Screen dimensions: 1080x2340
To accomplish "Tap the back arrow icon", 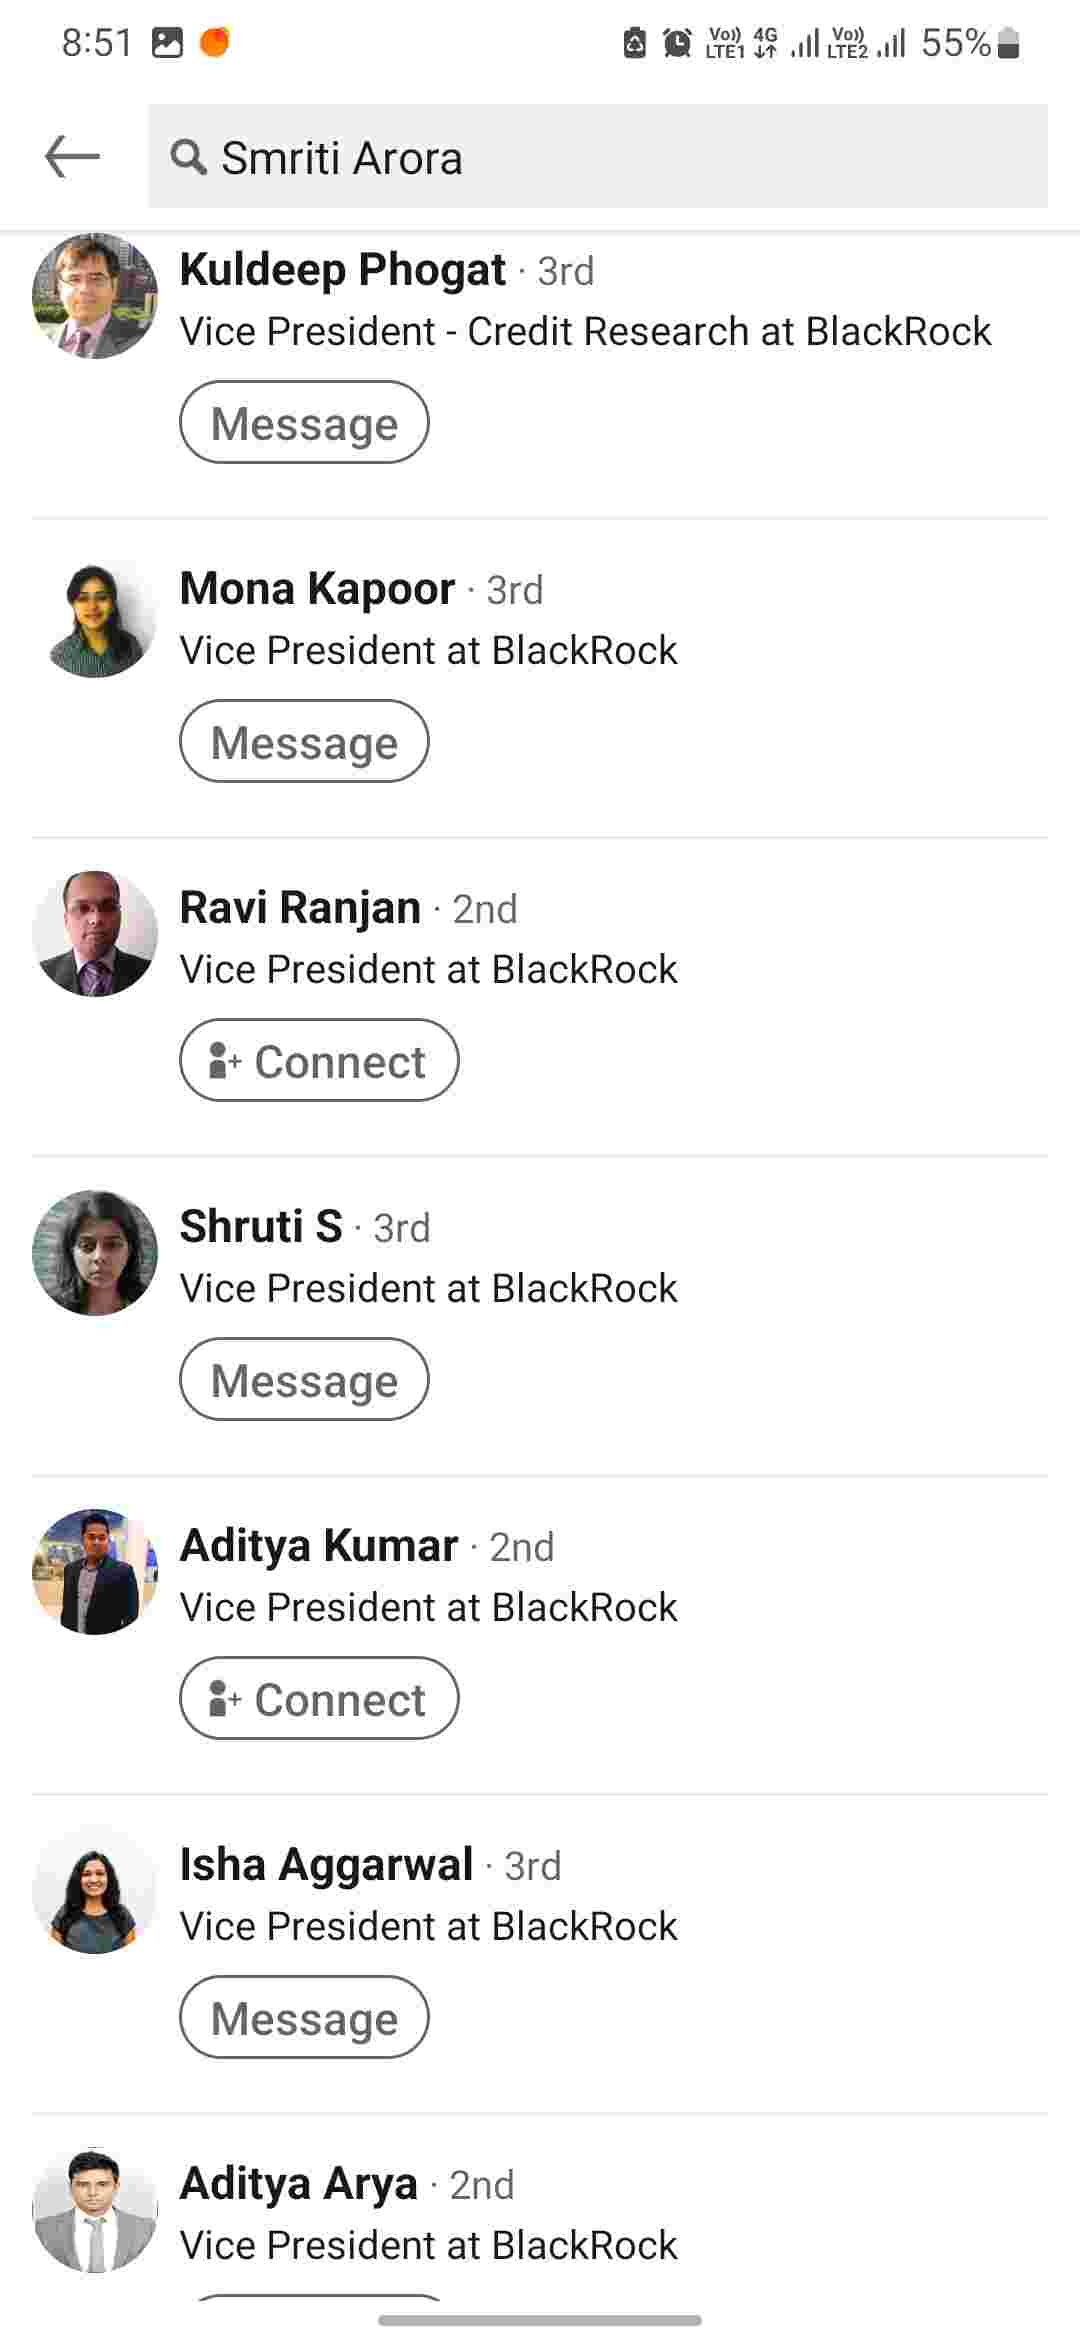I will click(72, 157).
